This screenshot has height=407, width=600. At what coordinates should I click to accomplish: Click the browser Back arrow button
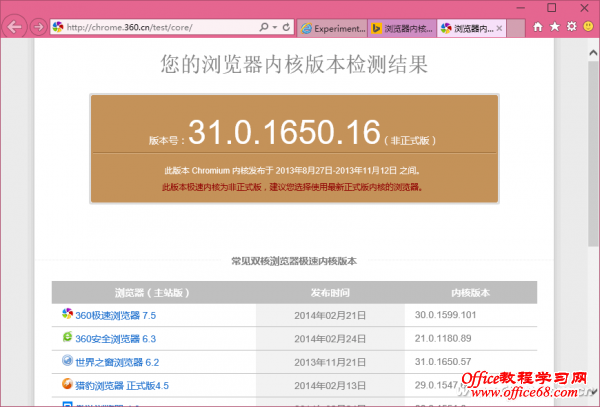[15, 27]
